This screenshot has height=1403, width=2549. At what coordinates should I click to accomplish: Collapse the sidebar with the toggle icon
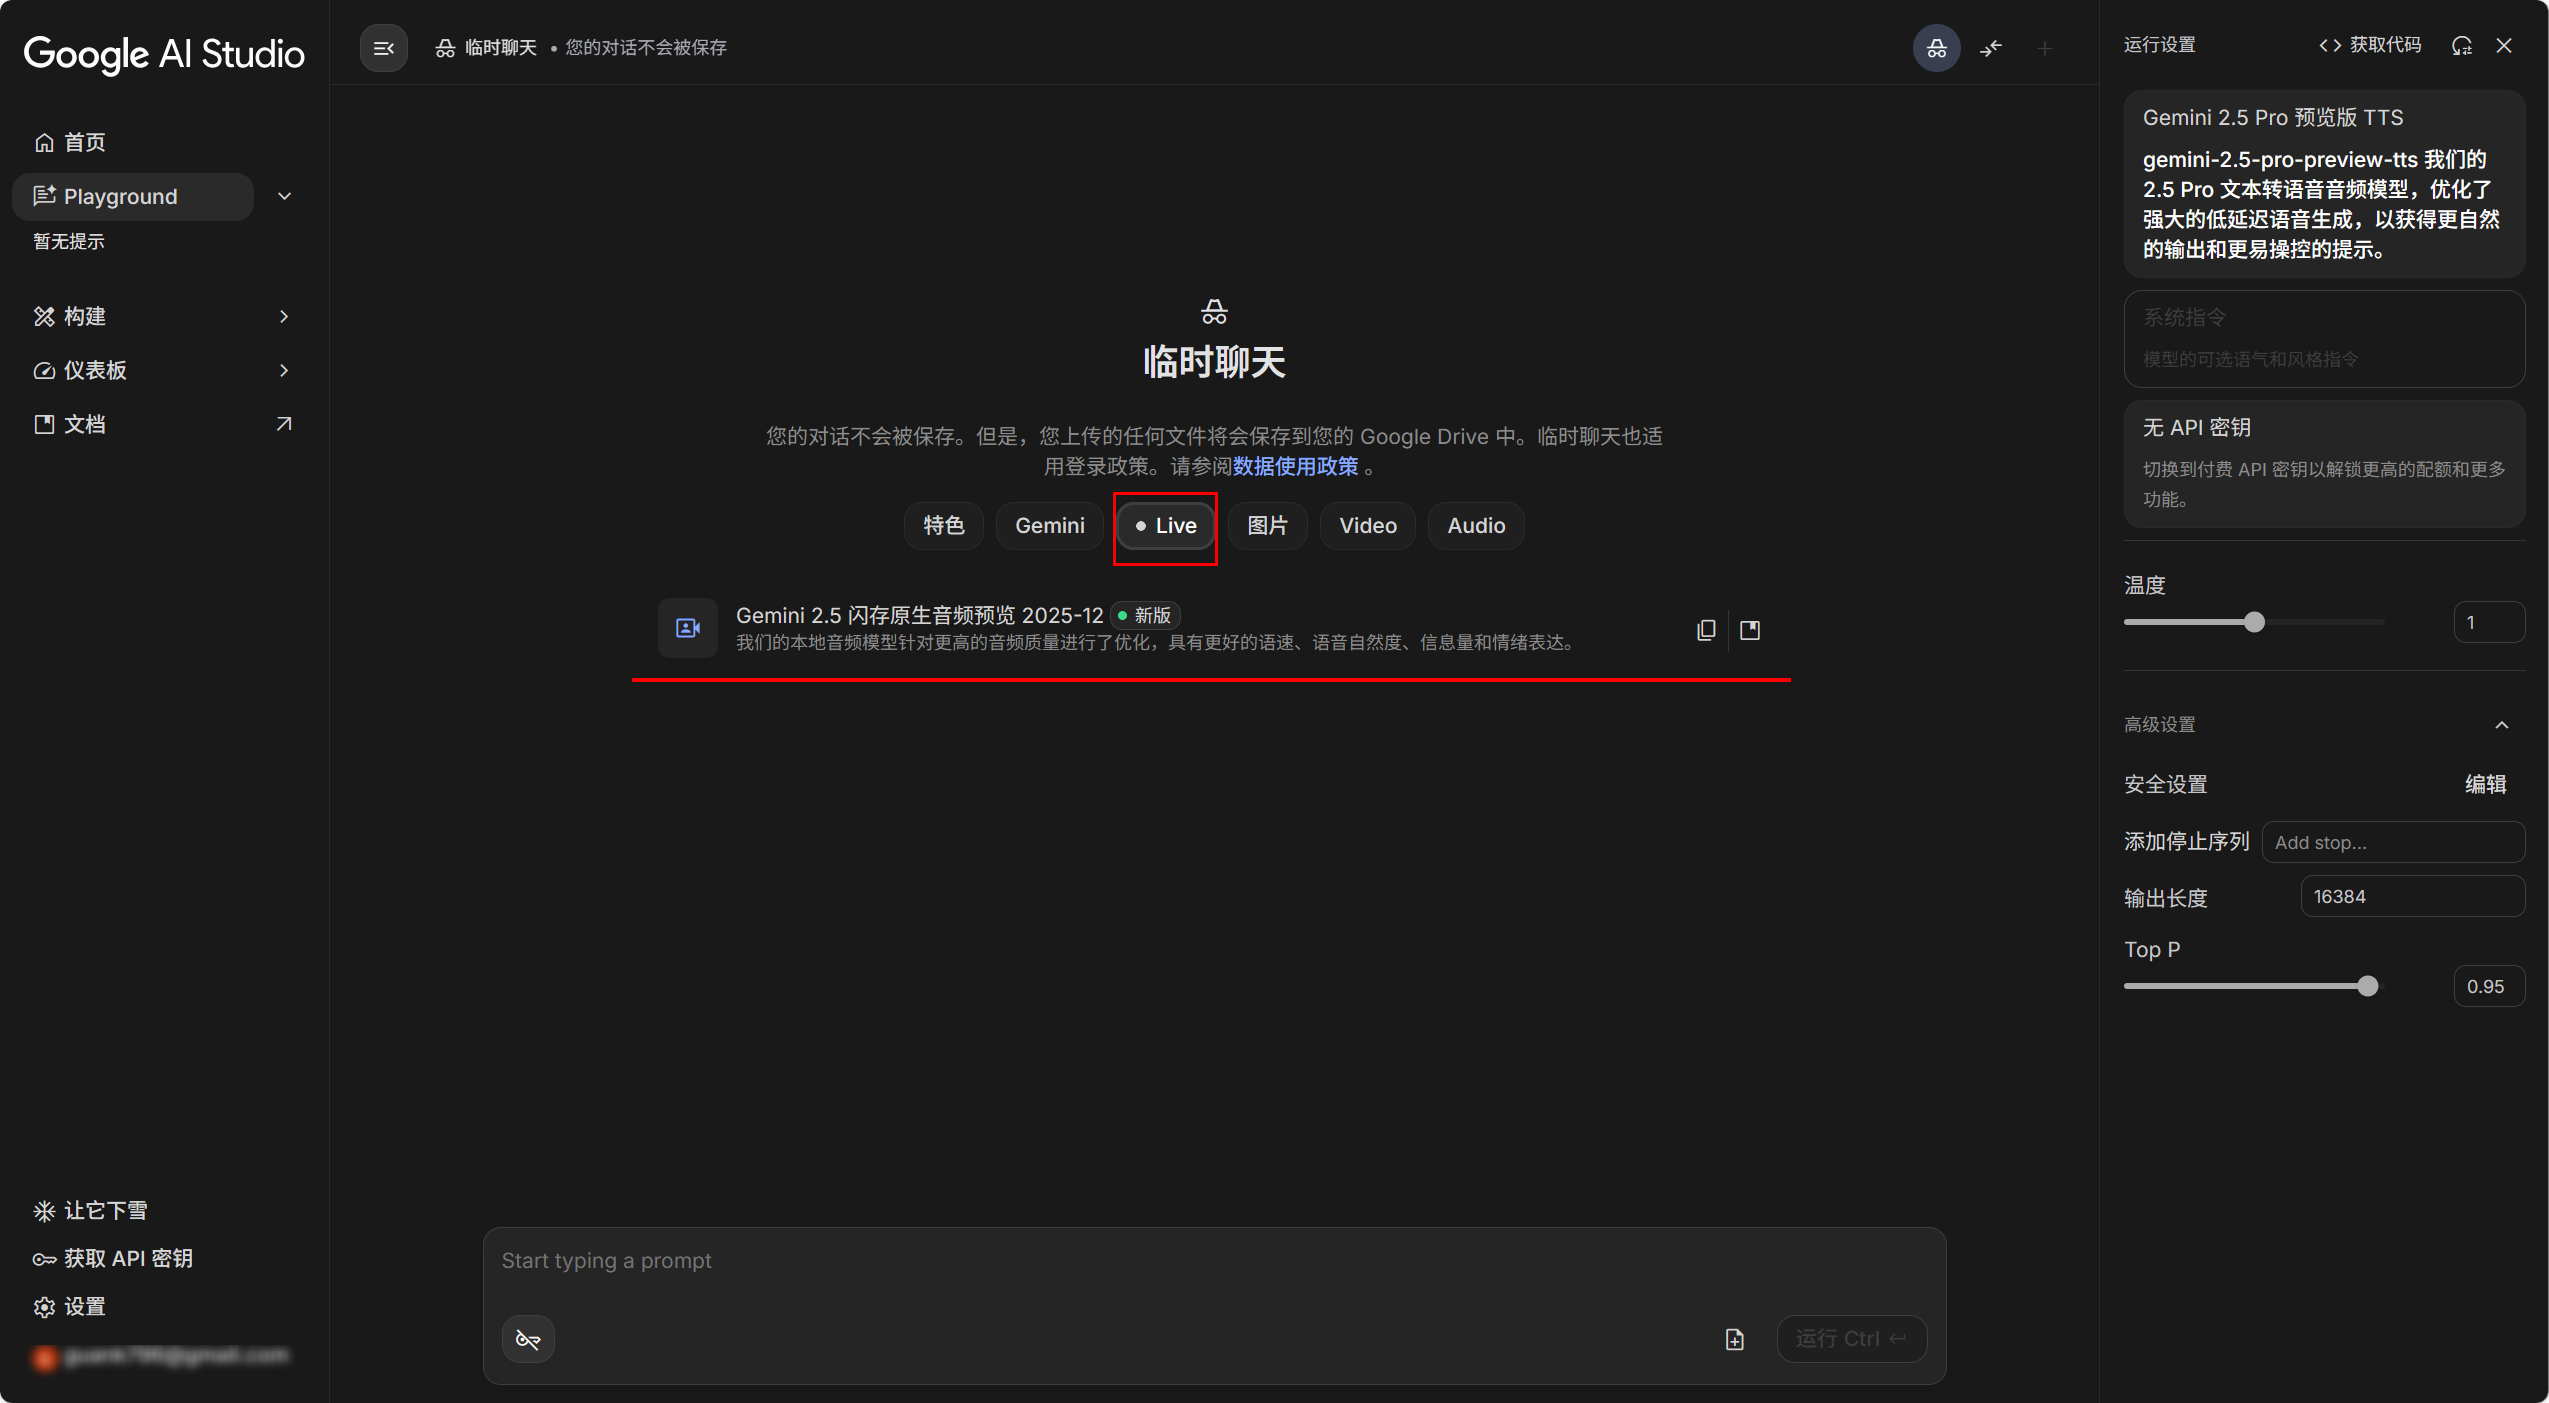click(384, 47)
